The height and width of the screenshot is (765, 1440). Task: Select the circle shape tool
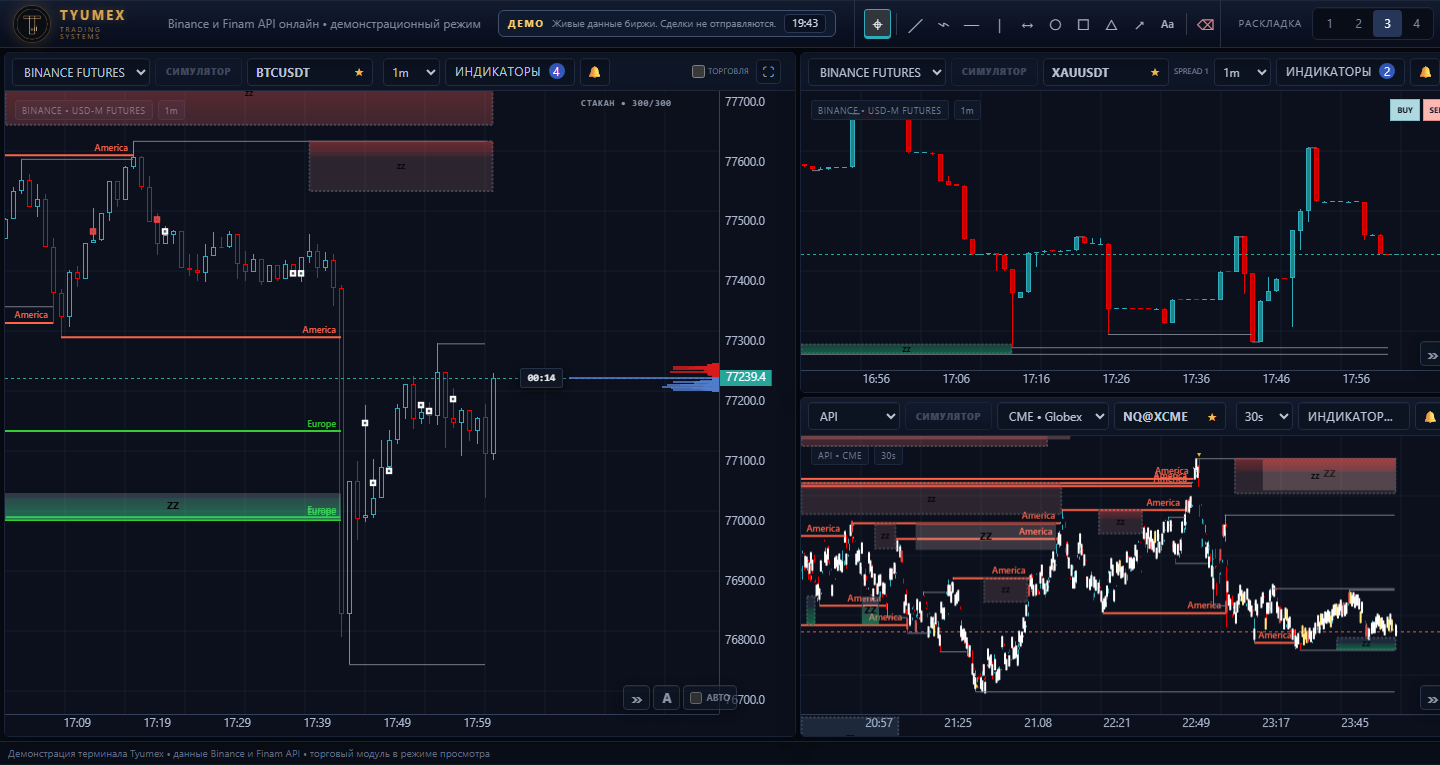click(1055, 25)
